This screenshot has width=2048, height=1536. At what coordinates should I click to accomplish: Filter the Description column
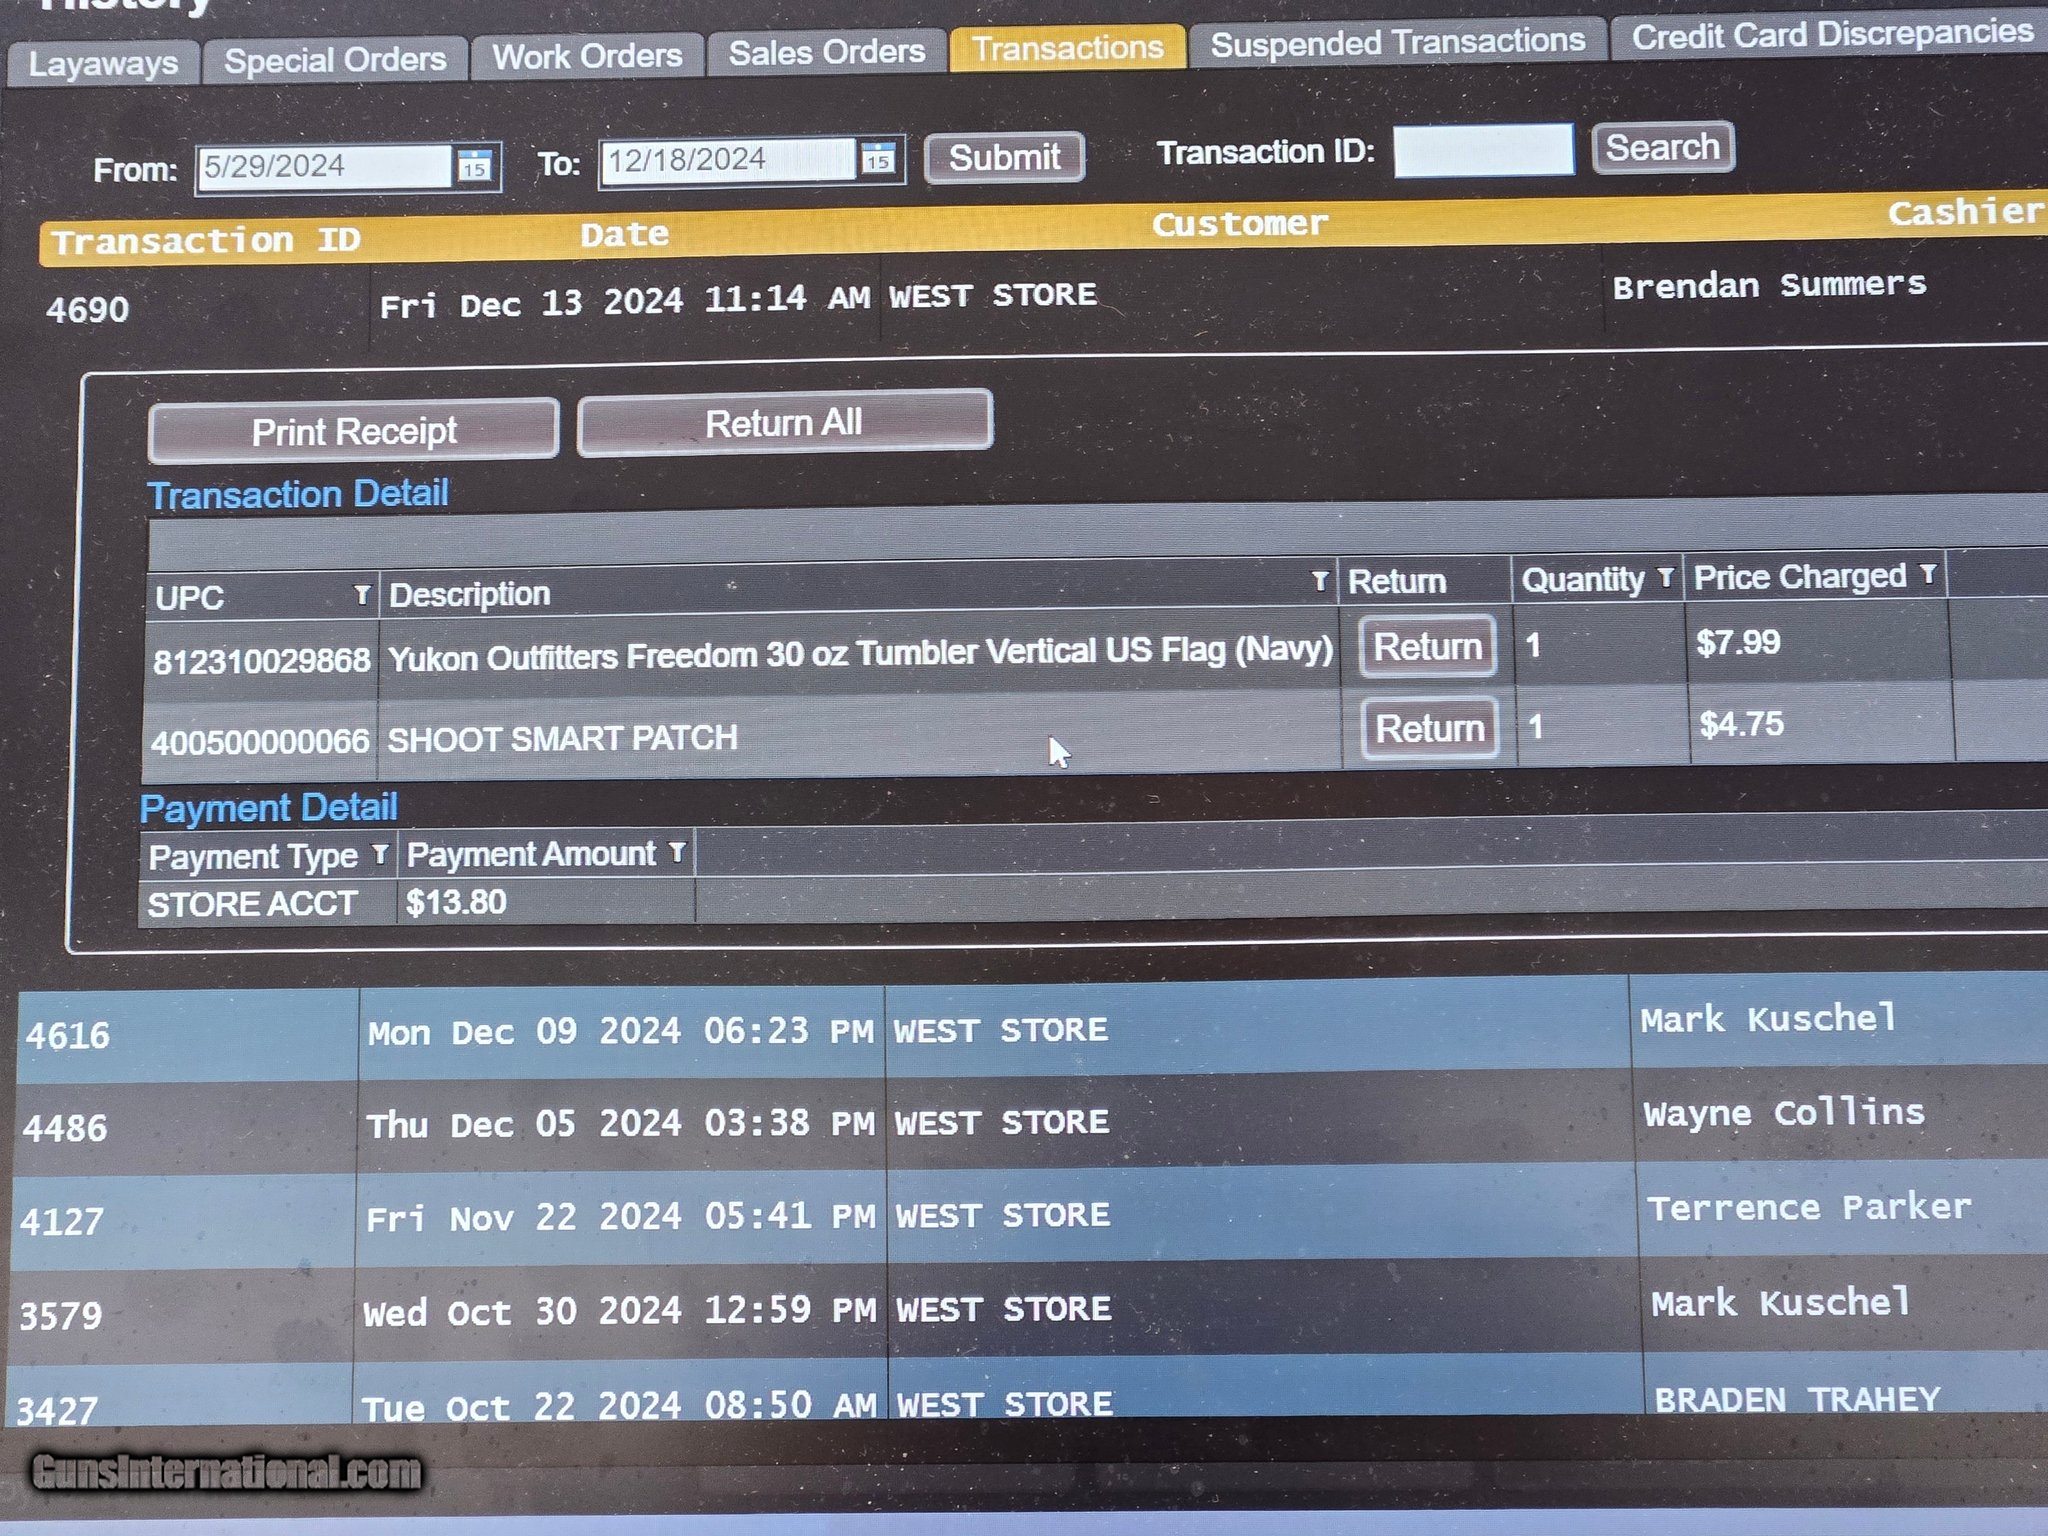click(1320, 580)
